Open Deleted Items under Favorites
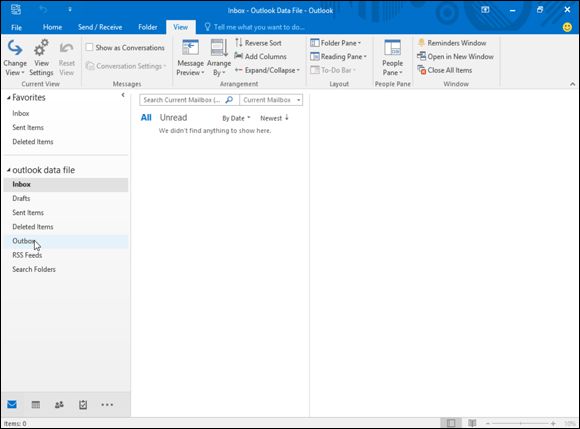Screen dimensions: 580x429 66,142
